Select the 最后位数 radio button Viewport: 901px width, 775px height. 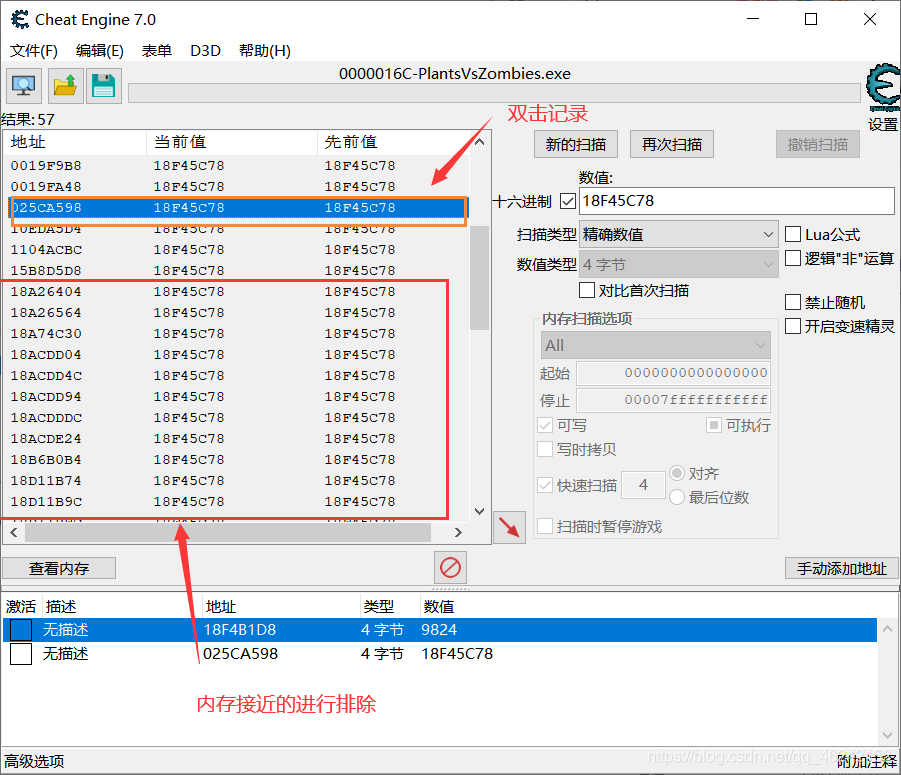[x=677, y=497]
